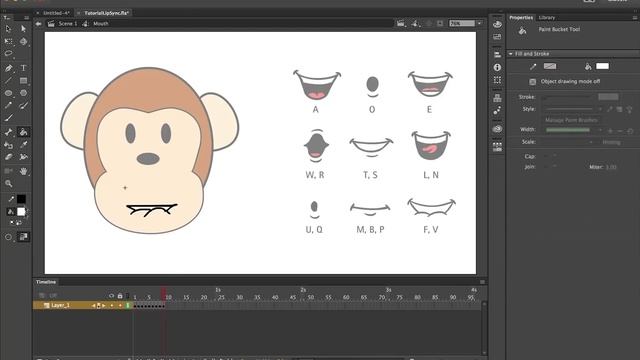Select the Eyedropper tool
This screenshot has width=640, height=360.
23,145
